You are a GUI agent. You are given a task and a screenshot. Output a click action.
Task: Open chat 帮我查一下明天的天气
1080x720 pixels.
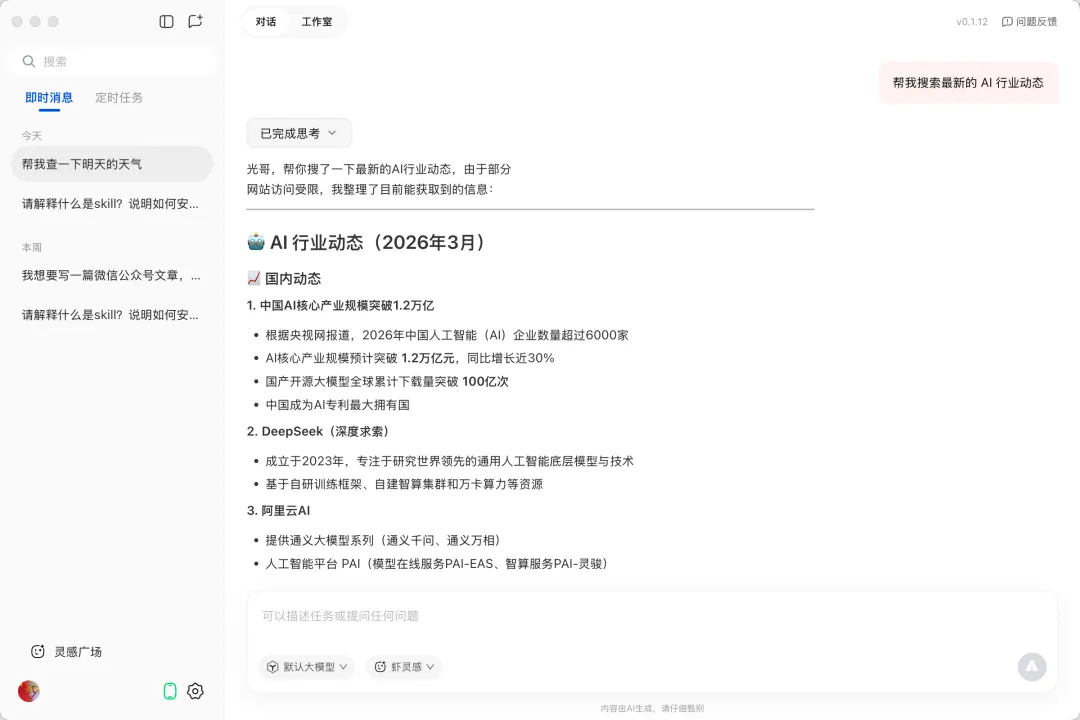tap(112, 164)
